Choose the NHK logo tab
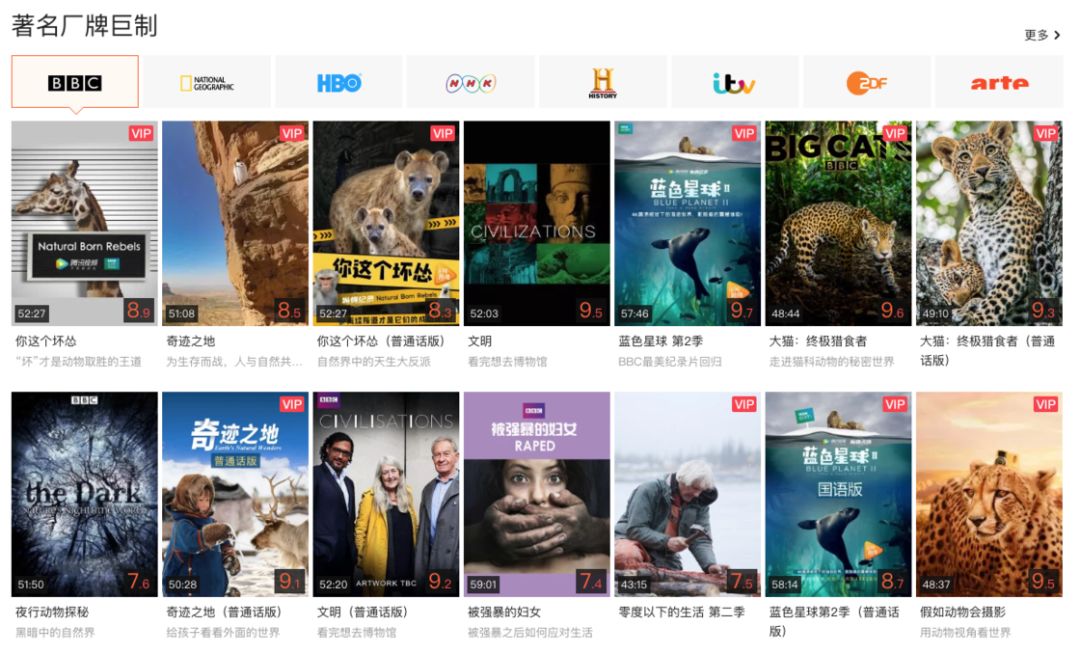This screenshot has height=654, width=1080. pos(470,82)
